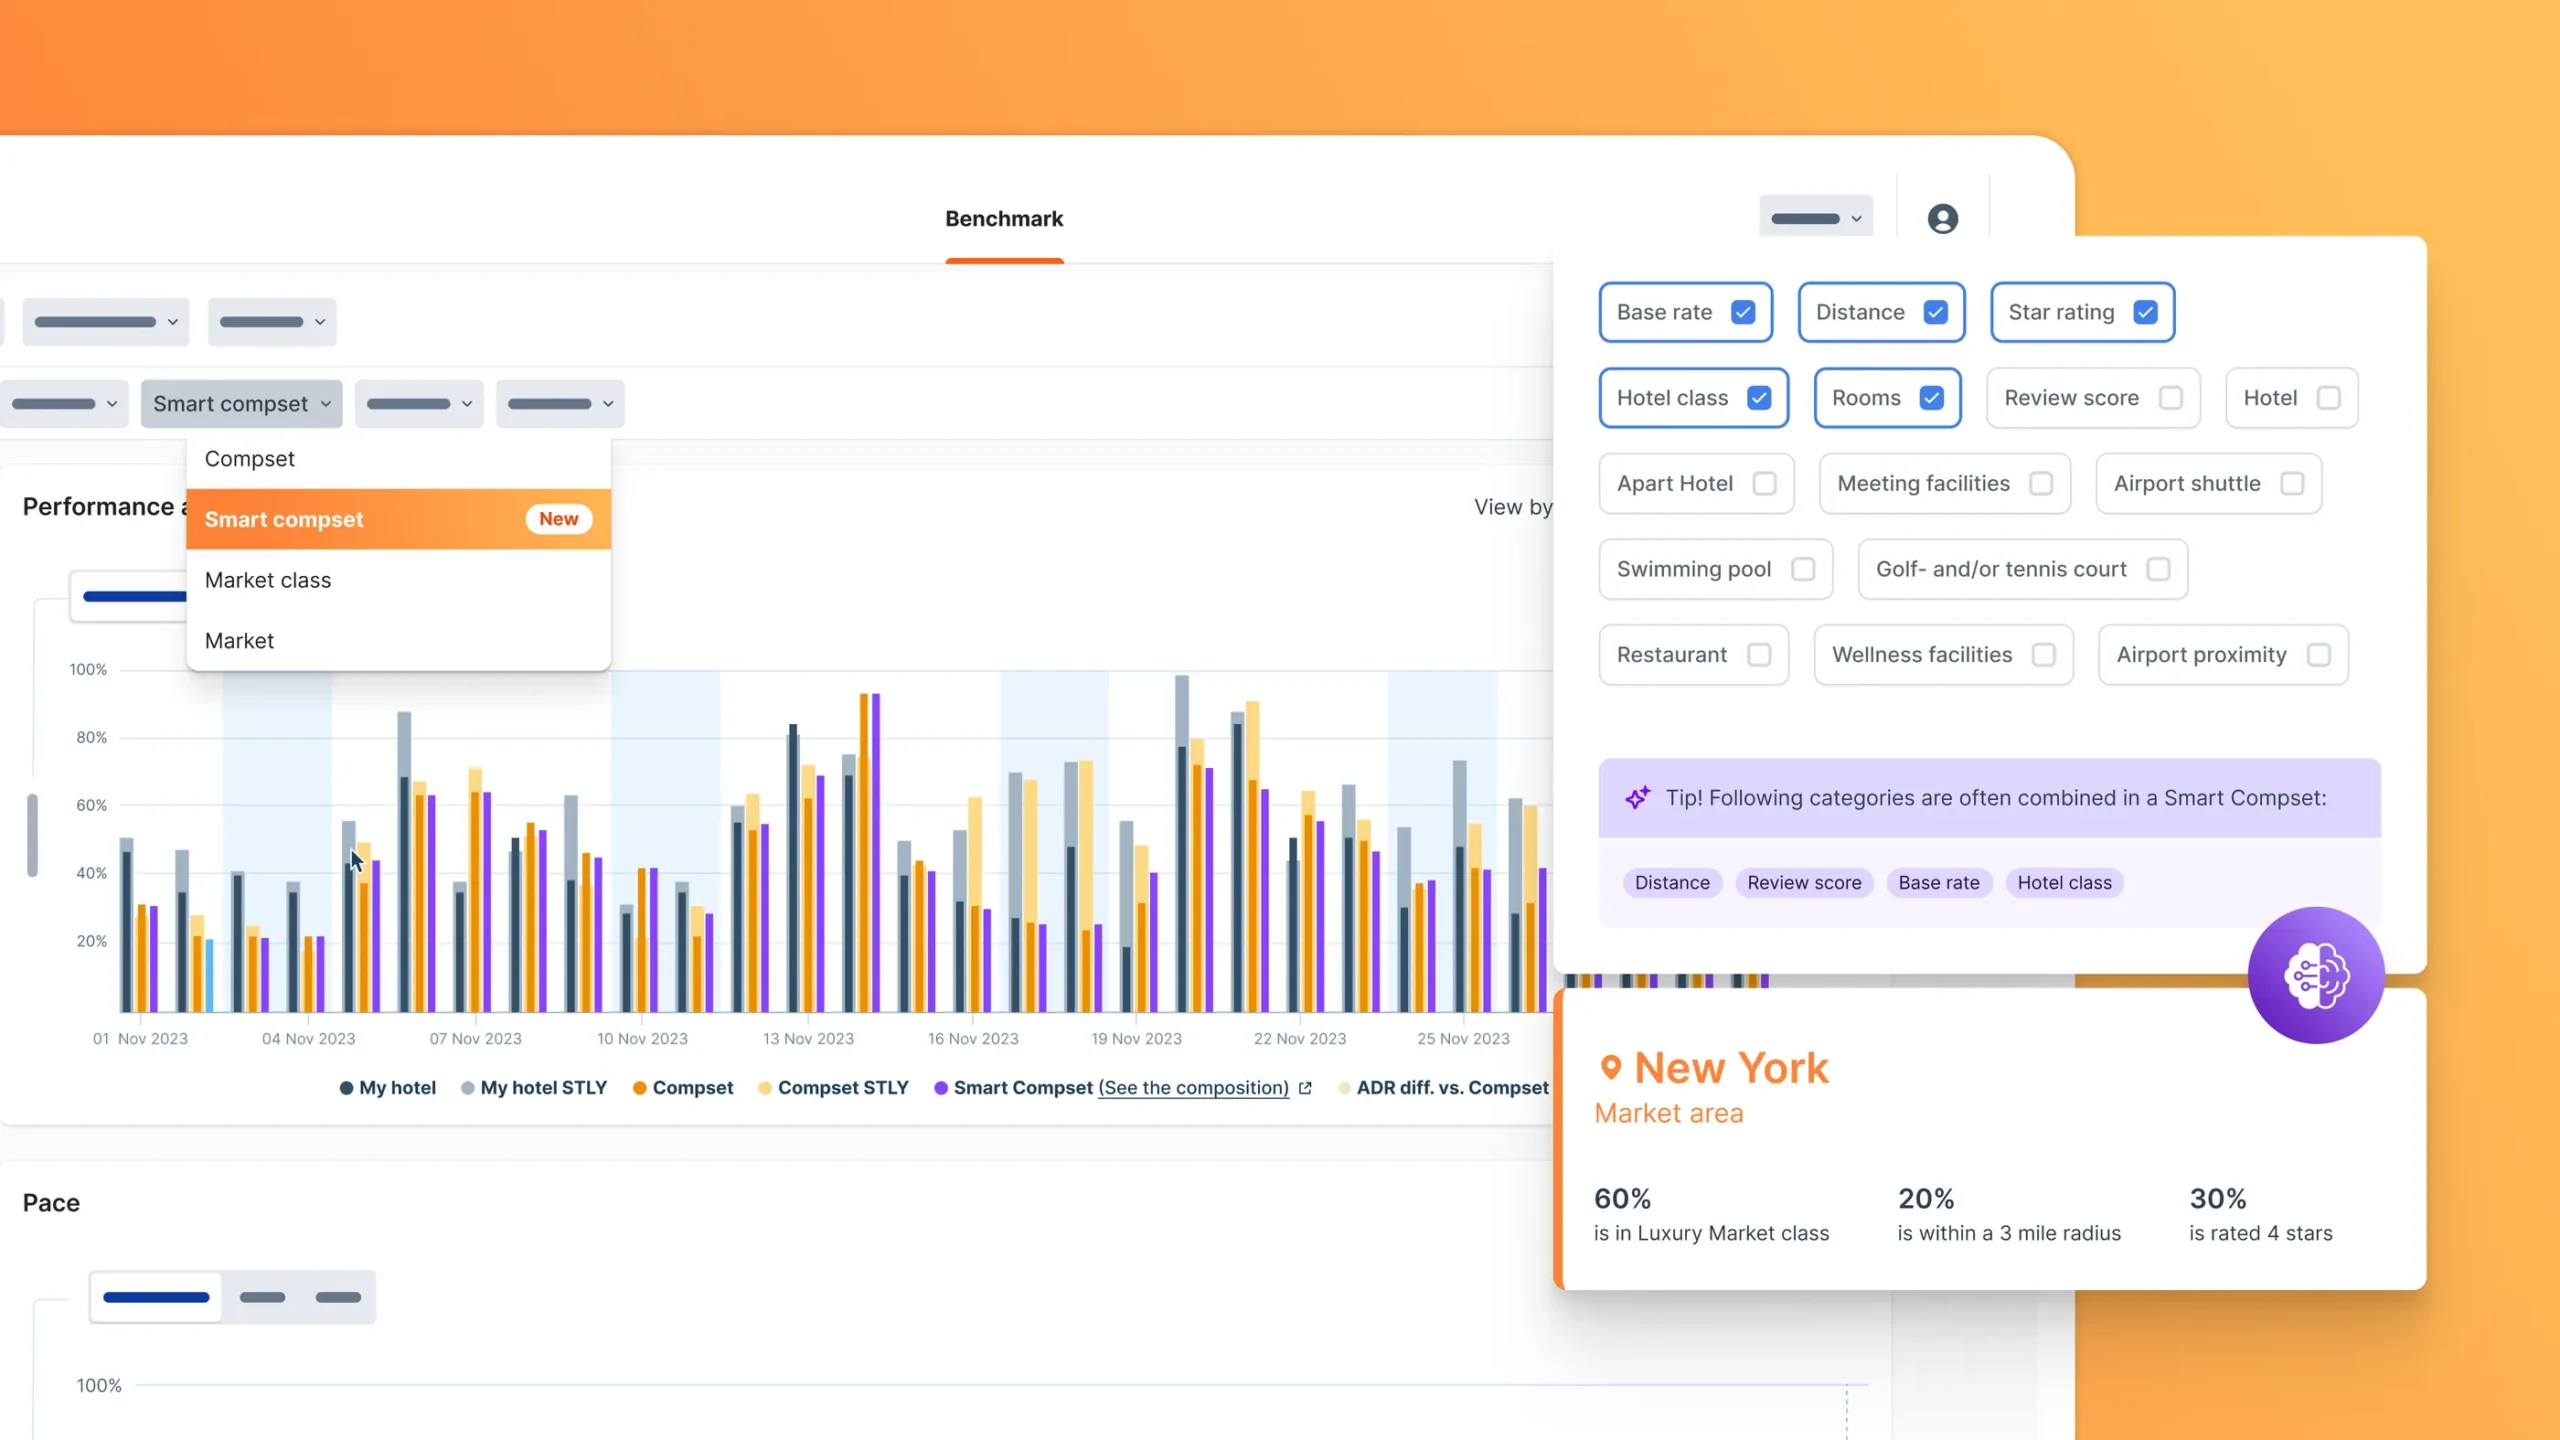The image size is (2560, 1440).
Task: Tick the Swimming pool checkbox
Action: tap(1803, 569)
